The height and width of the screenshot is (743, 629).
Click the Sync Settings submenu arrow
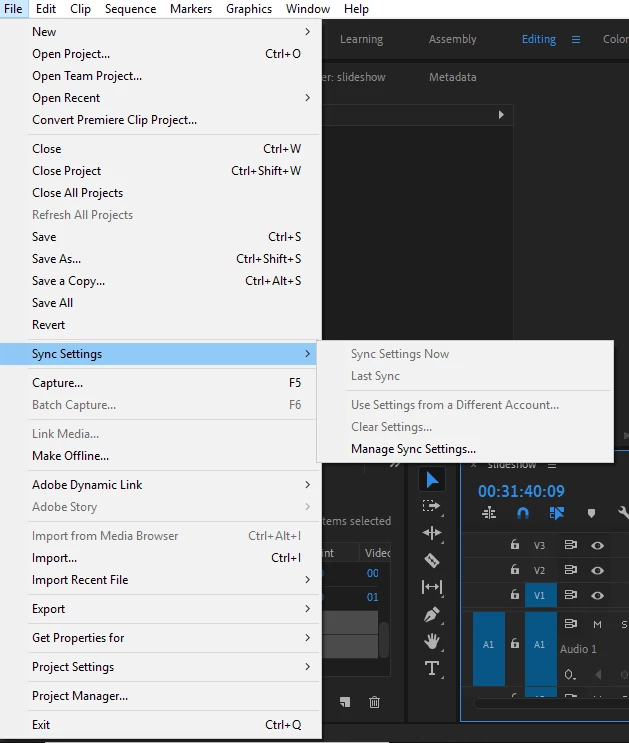308,353
